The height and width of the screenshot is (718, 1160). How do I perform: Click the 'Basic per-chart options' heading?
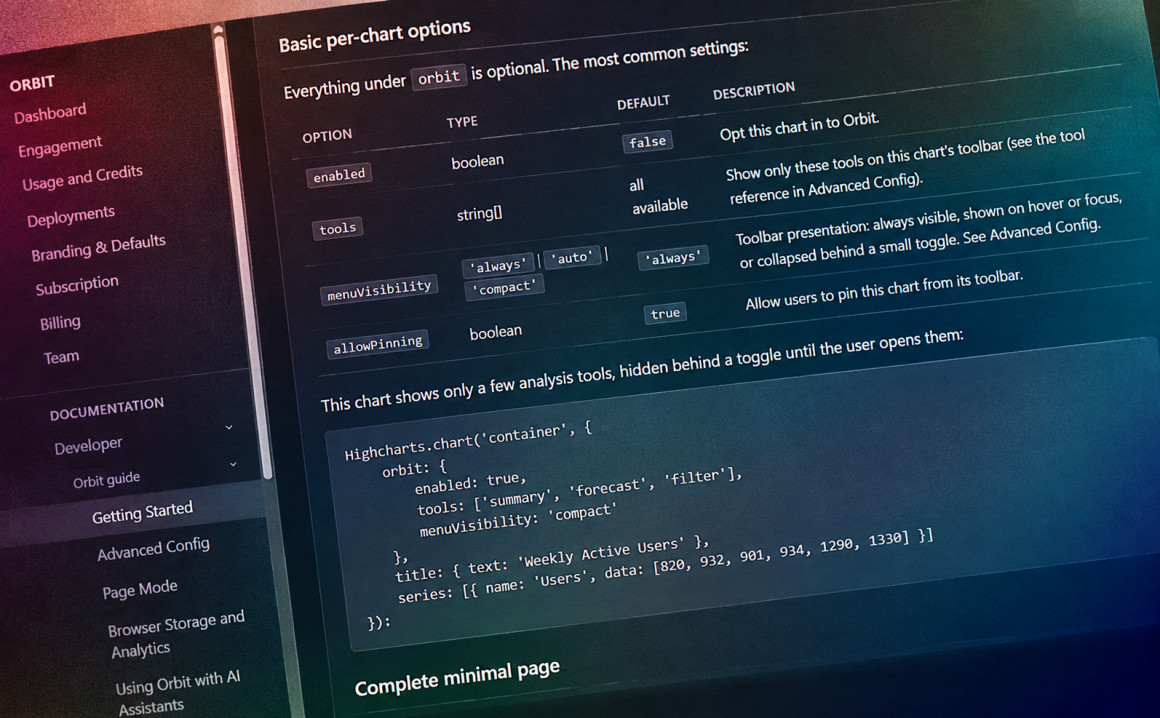[x=374, y=35]
